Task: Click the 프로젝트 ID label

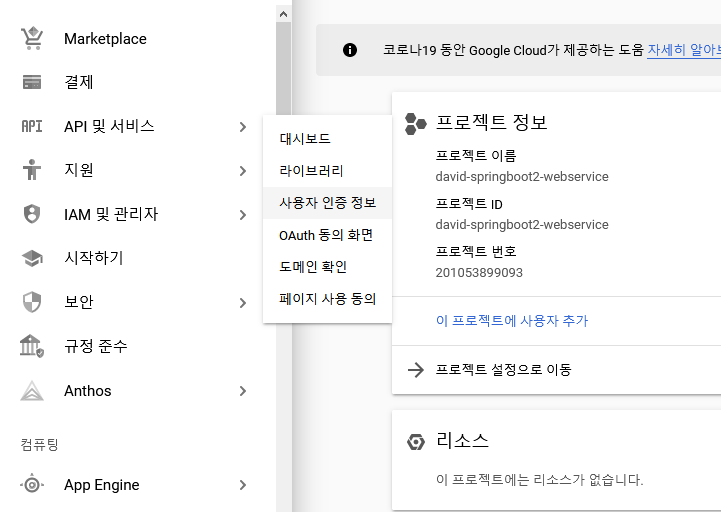Action: pyautogui.click(x=469, y=204)
